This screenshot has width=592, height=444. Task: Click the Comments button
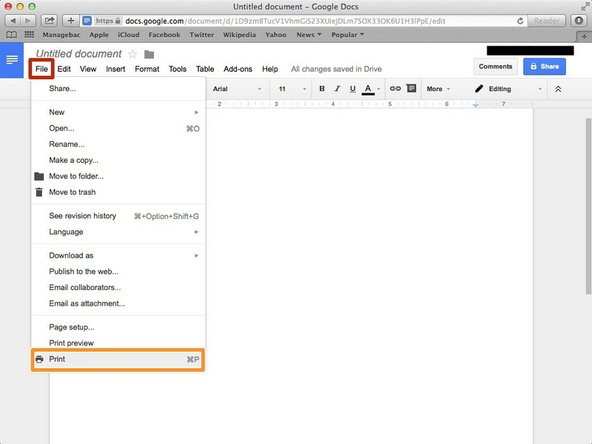(x=495, y=66)
